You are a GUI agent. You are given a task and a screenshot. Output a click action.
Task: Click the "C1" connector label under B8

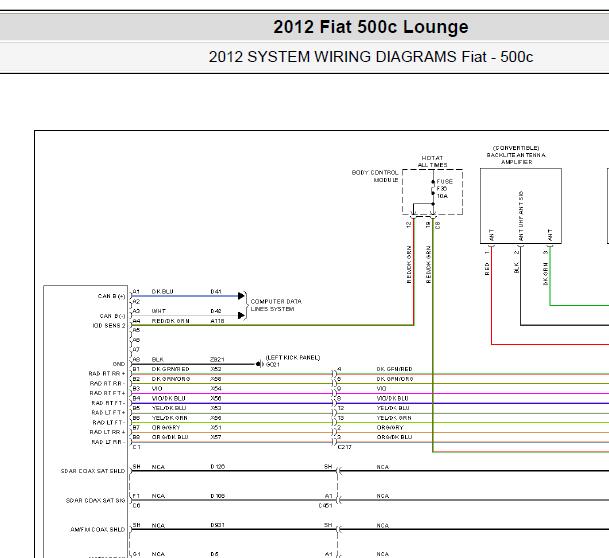[136, 447]
